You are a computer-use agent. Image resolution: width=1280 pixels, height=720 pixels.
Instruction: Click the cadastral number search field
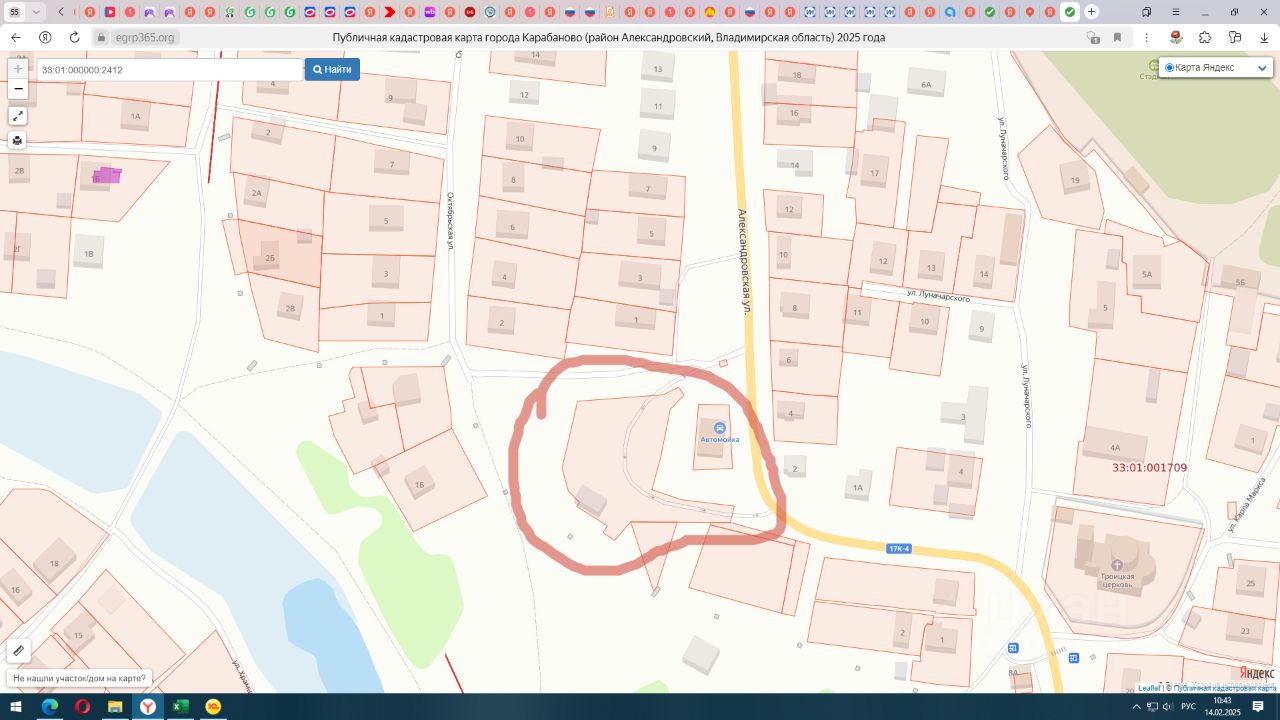click(170, 70)
